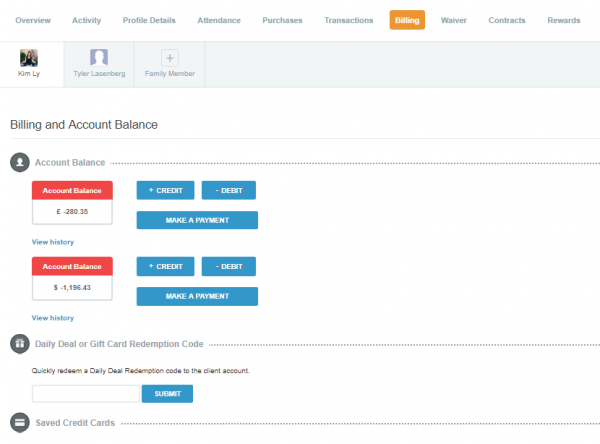Select Tyler Lasenberg avatar

99,58
